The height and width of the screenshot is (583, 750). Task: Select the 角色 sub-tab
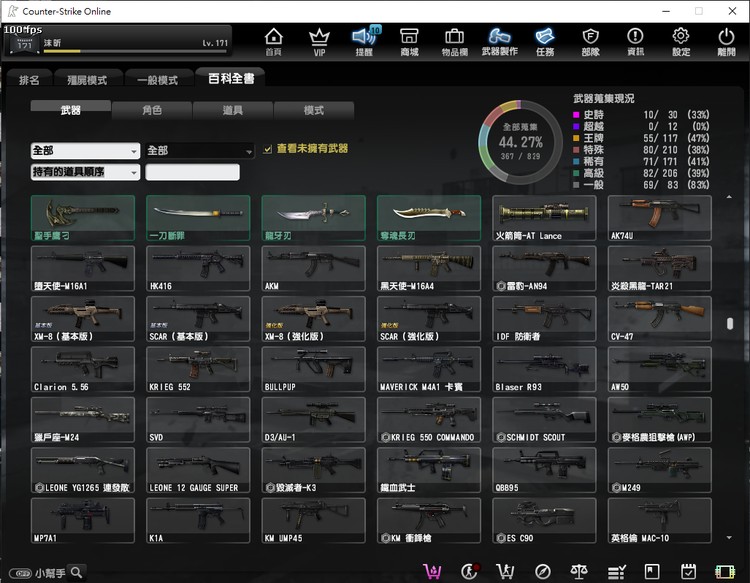click(152, 110)
